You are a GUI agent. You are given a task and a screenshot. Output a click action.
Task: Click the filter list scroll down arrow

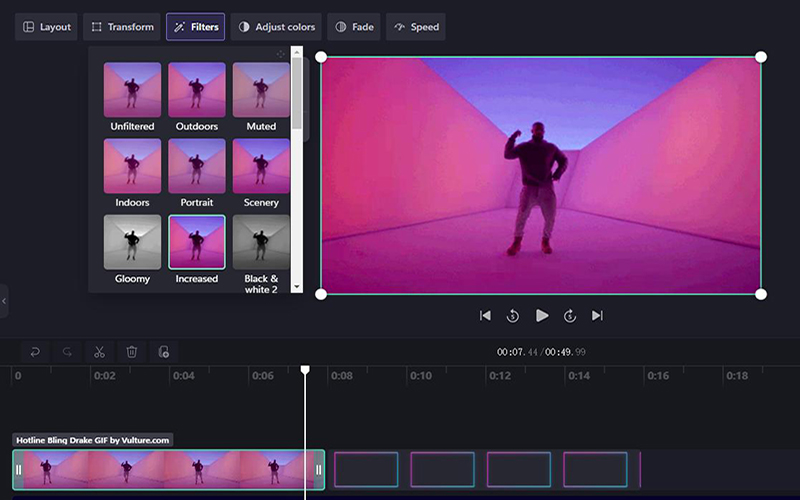pos(297,287)
